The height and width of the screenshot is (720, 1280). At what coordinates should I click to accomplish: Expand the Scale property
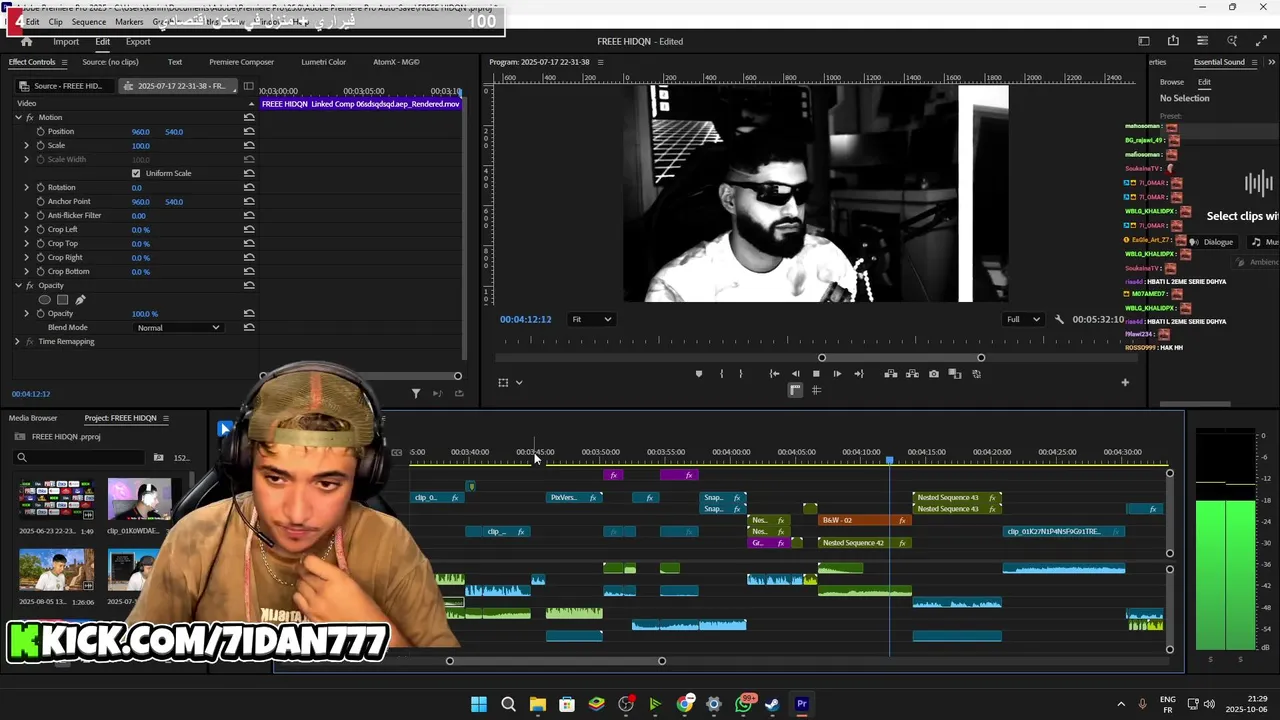pos(27,145)
